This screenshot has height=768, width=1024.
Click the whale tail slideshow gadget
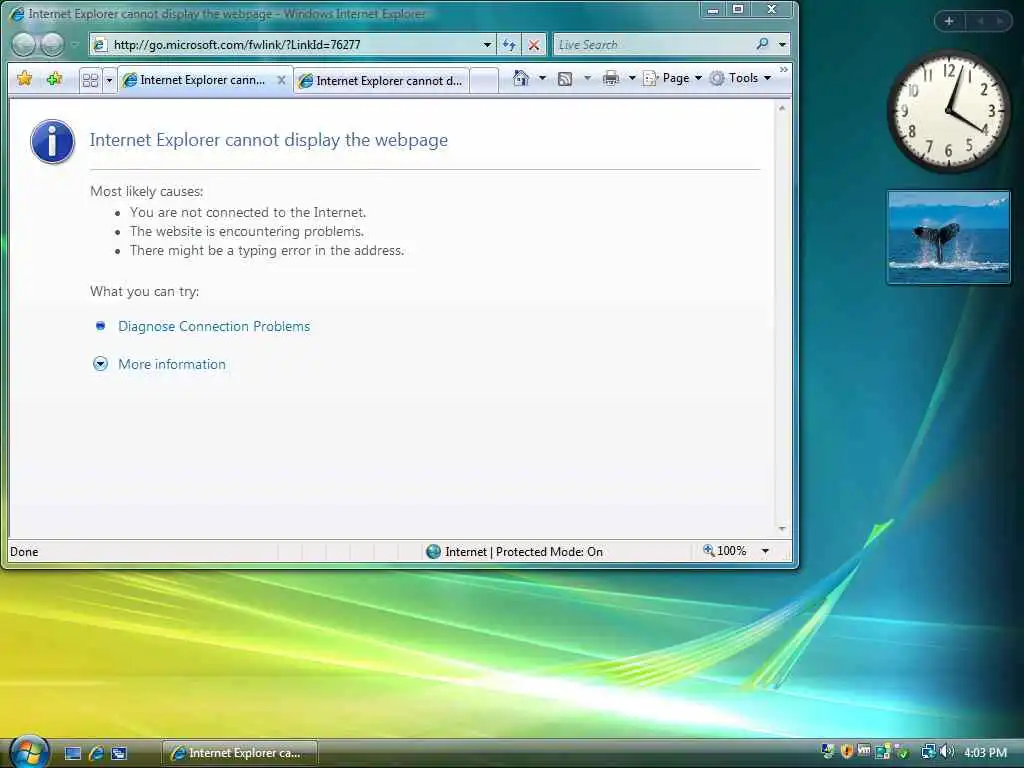948,237
